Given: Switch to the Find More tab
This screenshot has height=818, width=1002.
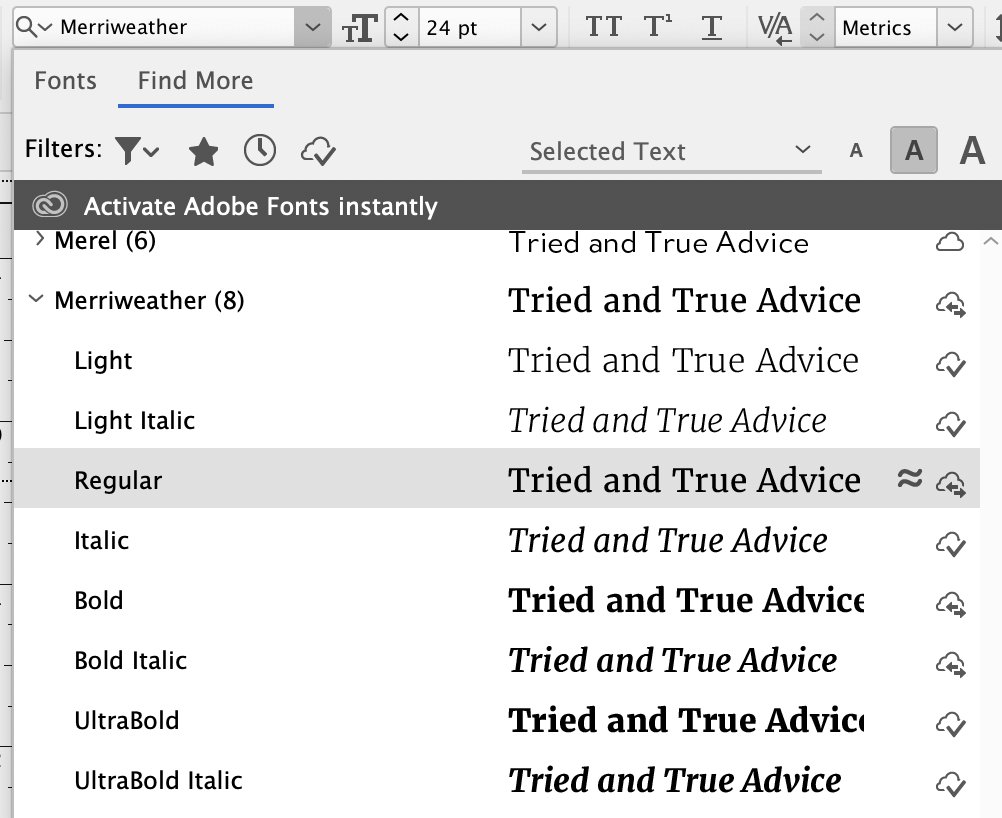Looking at the screenshot, I should [195, 80].
